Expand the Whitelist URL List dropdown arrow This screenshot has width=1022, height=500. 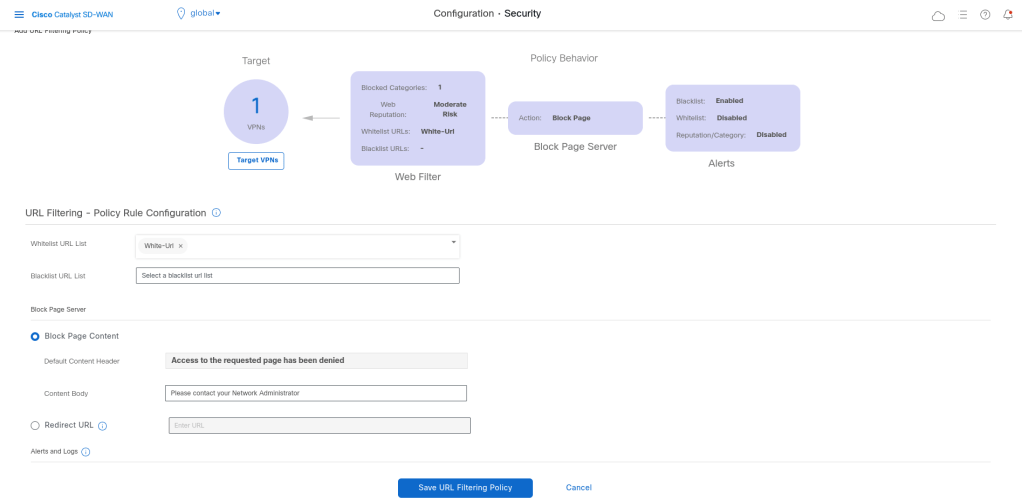tap(453, 242)
